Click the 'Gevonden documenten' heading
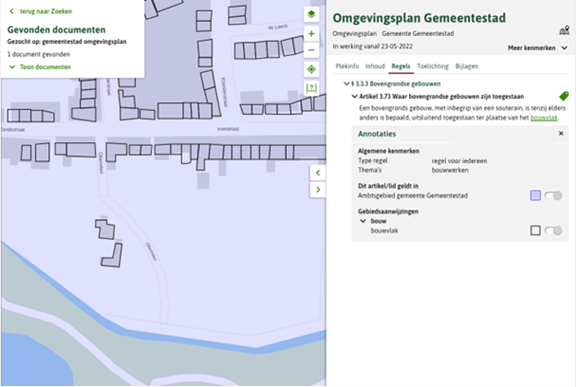 56,30
